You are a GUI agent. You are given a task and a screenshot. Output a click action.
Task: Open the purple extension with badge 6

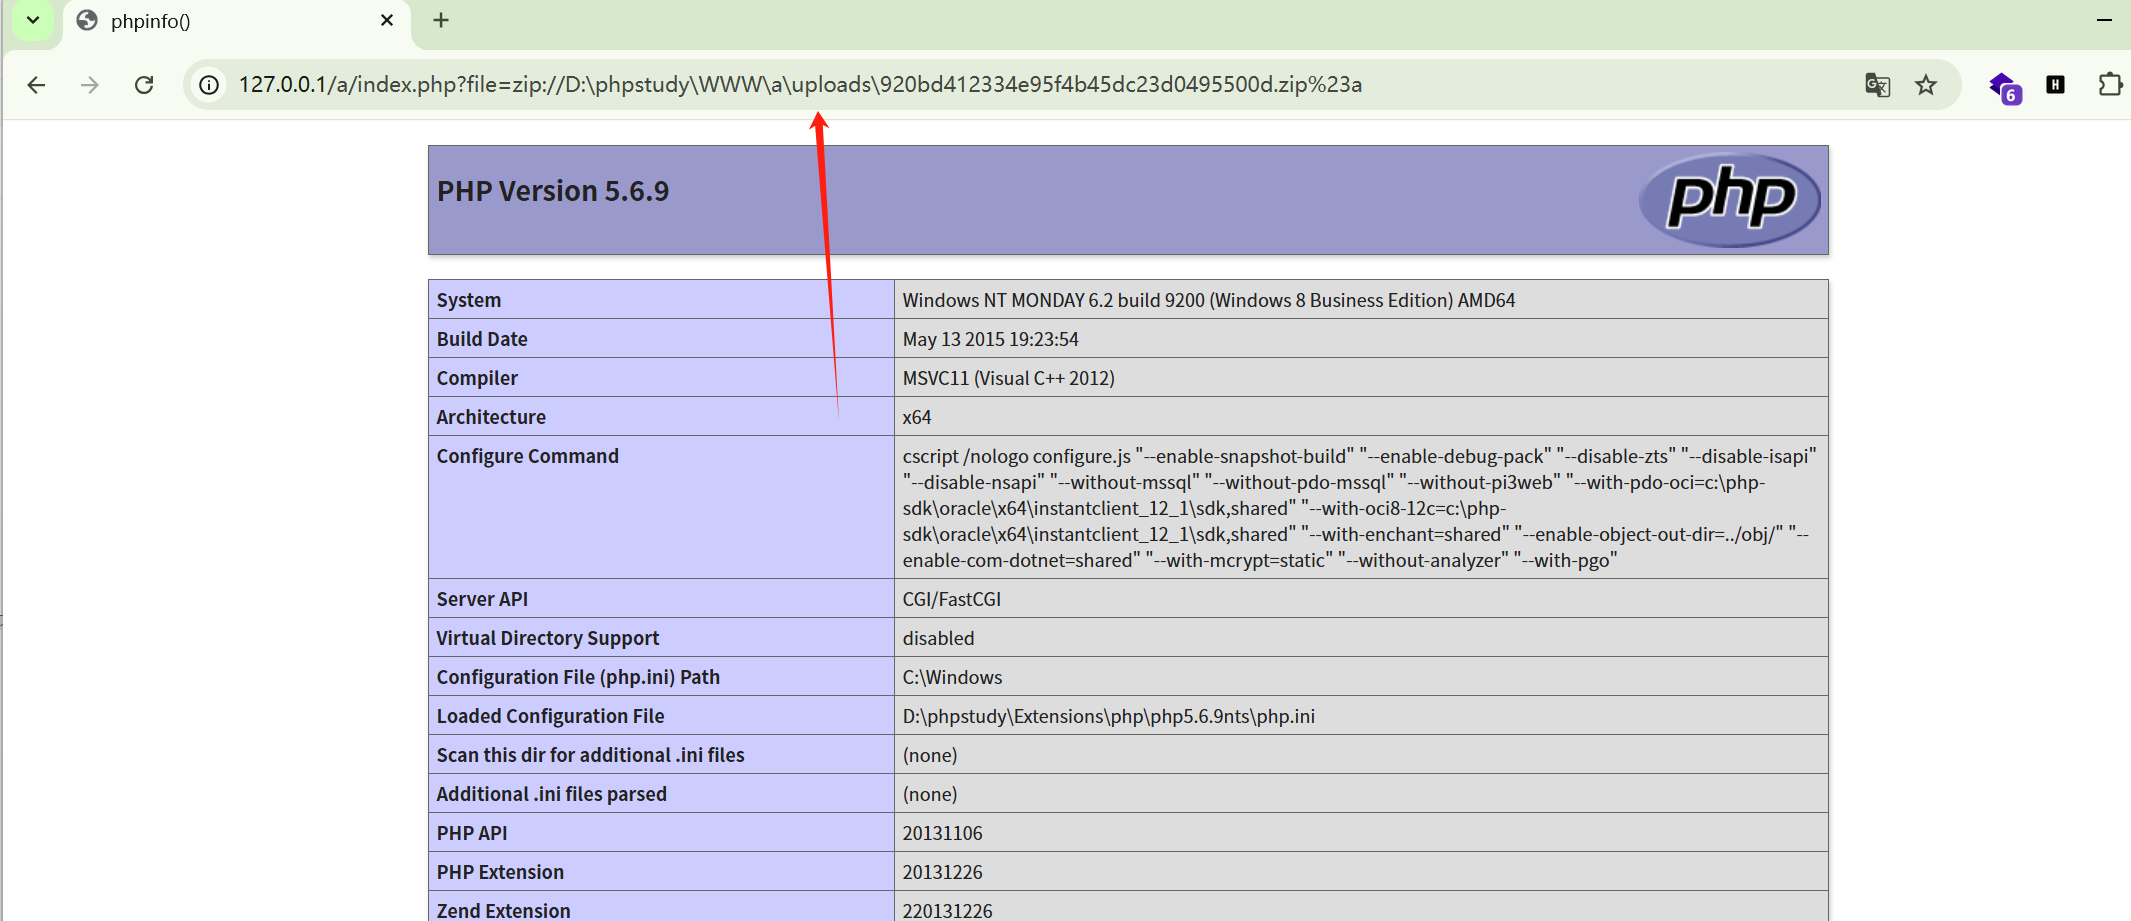pyautogui.click(x=2004, y=88)
